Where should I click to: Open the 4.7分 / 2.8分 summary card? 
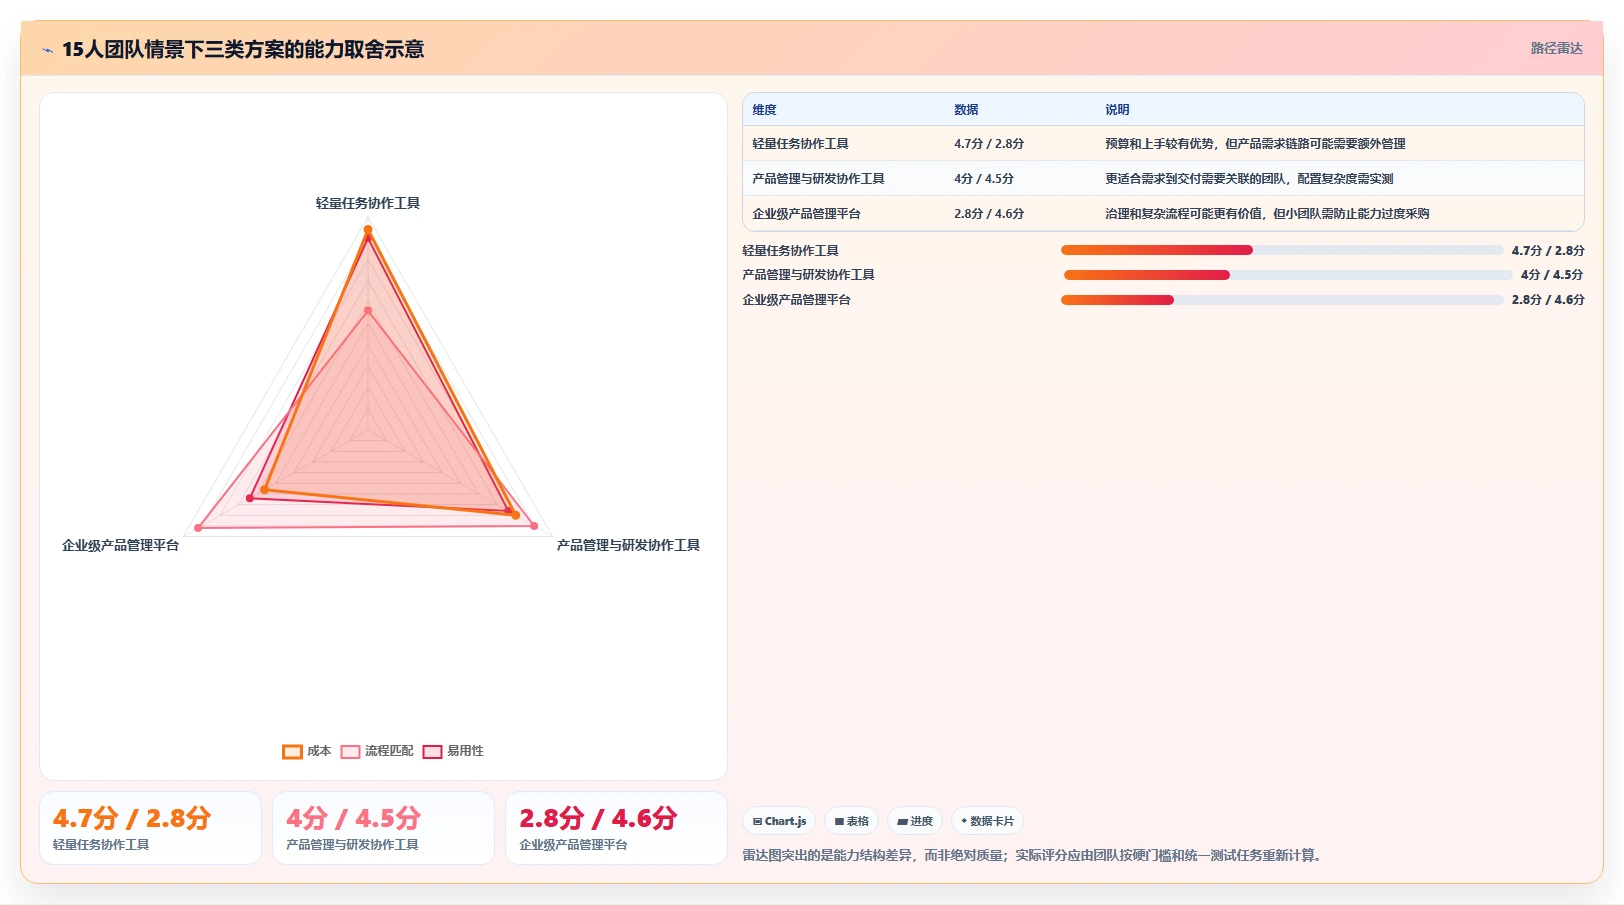click(150, 828)
